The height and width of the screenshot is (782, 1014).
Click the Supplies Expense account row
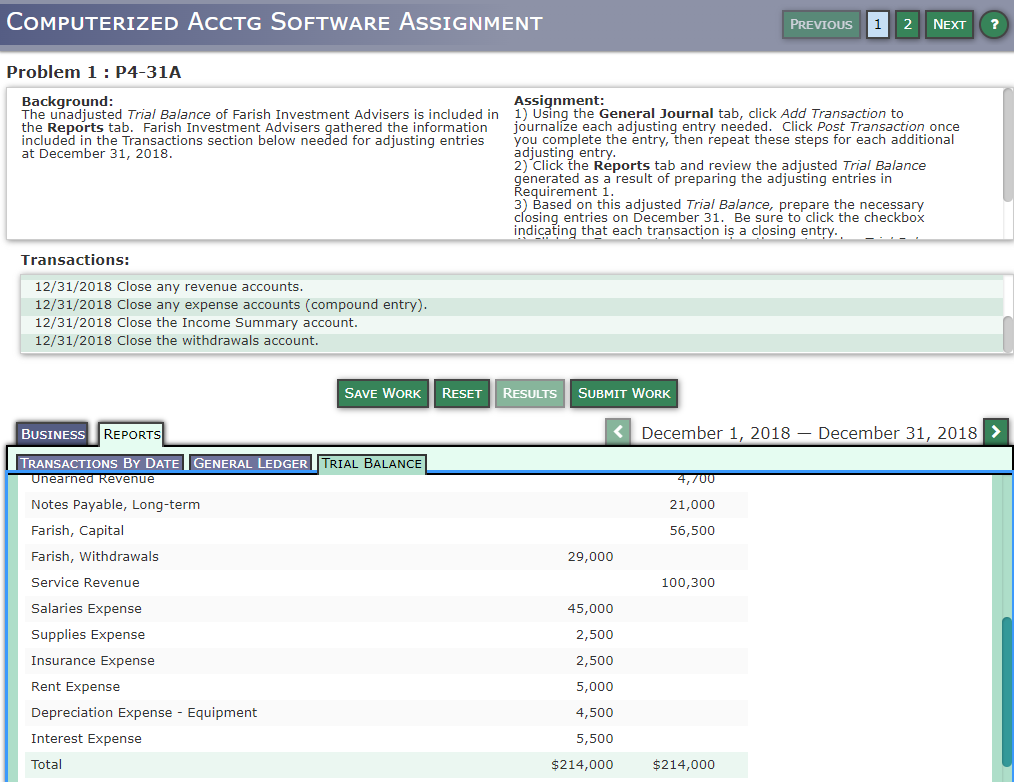(386, 635)
